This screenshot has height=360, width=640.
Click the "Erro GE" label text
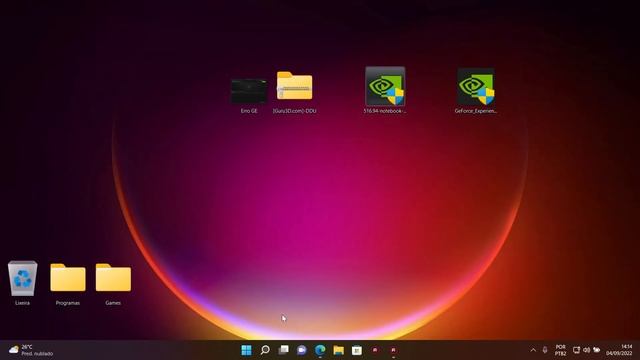249,111
